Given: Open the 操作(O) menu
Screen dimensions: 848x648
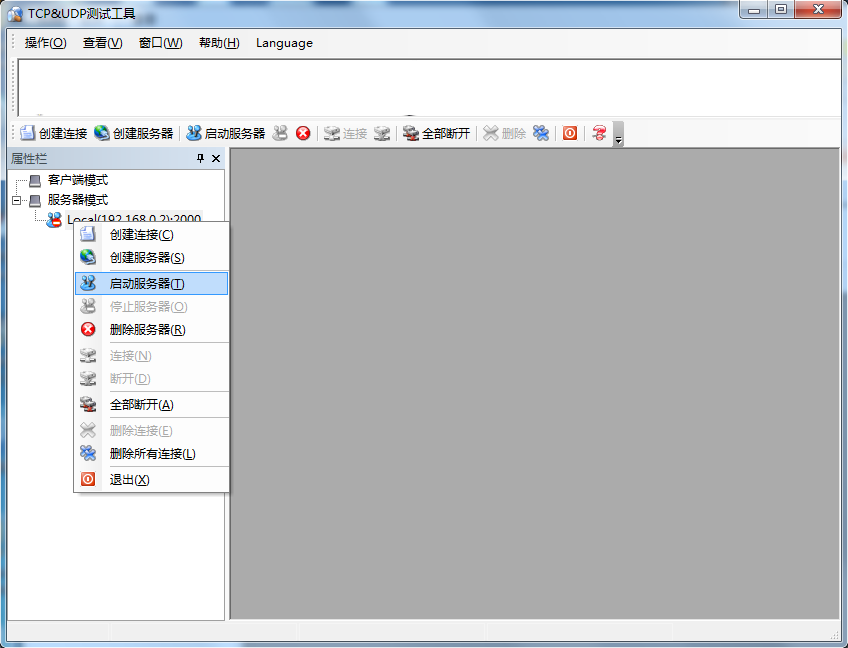Looking at the screenshot, I should (45, 43).
